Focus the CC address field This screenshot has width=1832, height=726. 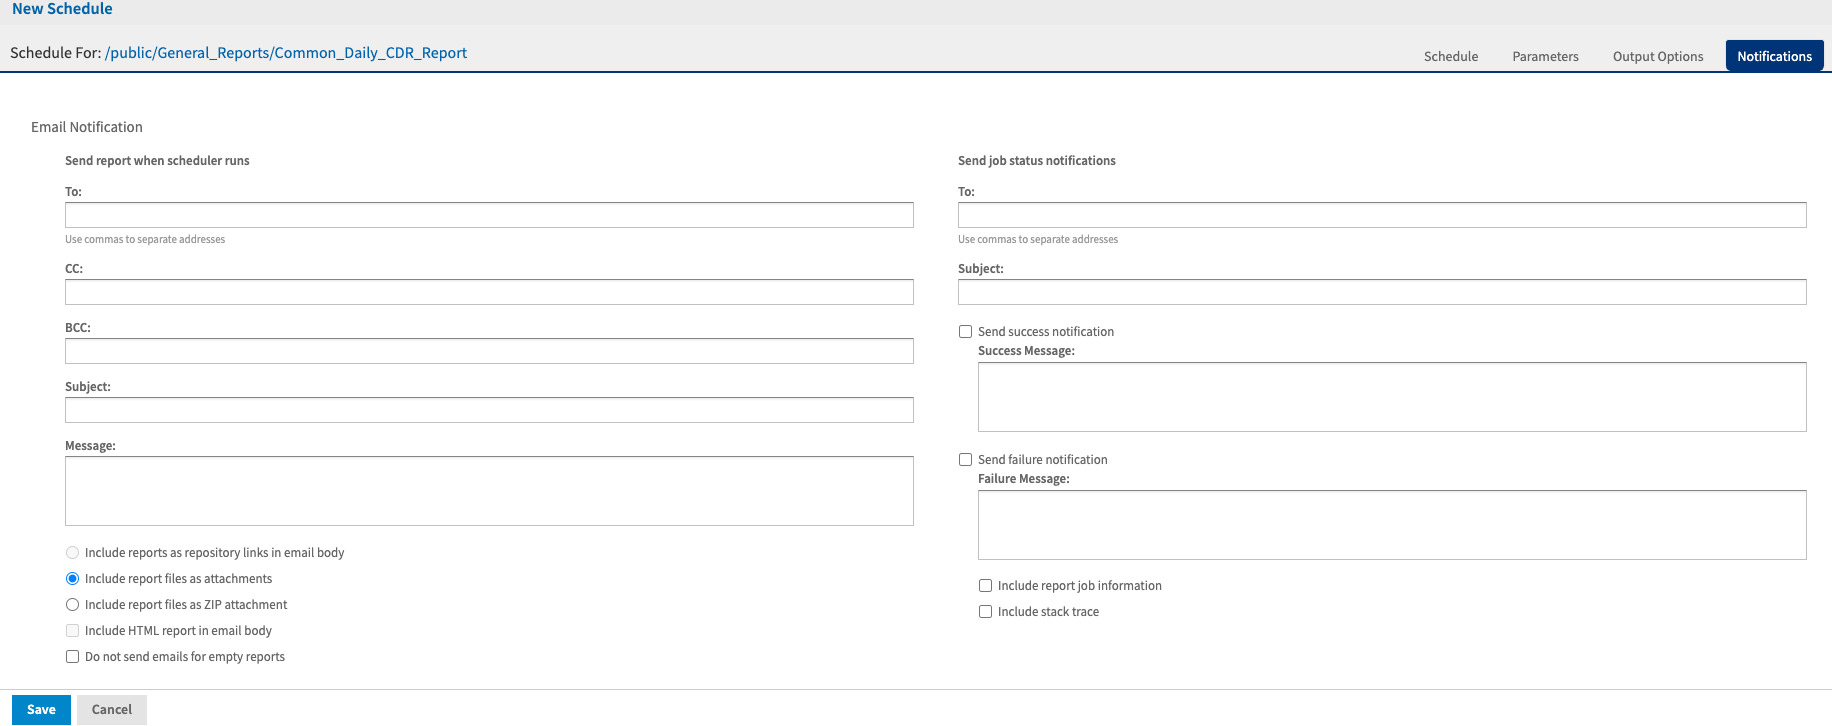tap(489, 292)
